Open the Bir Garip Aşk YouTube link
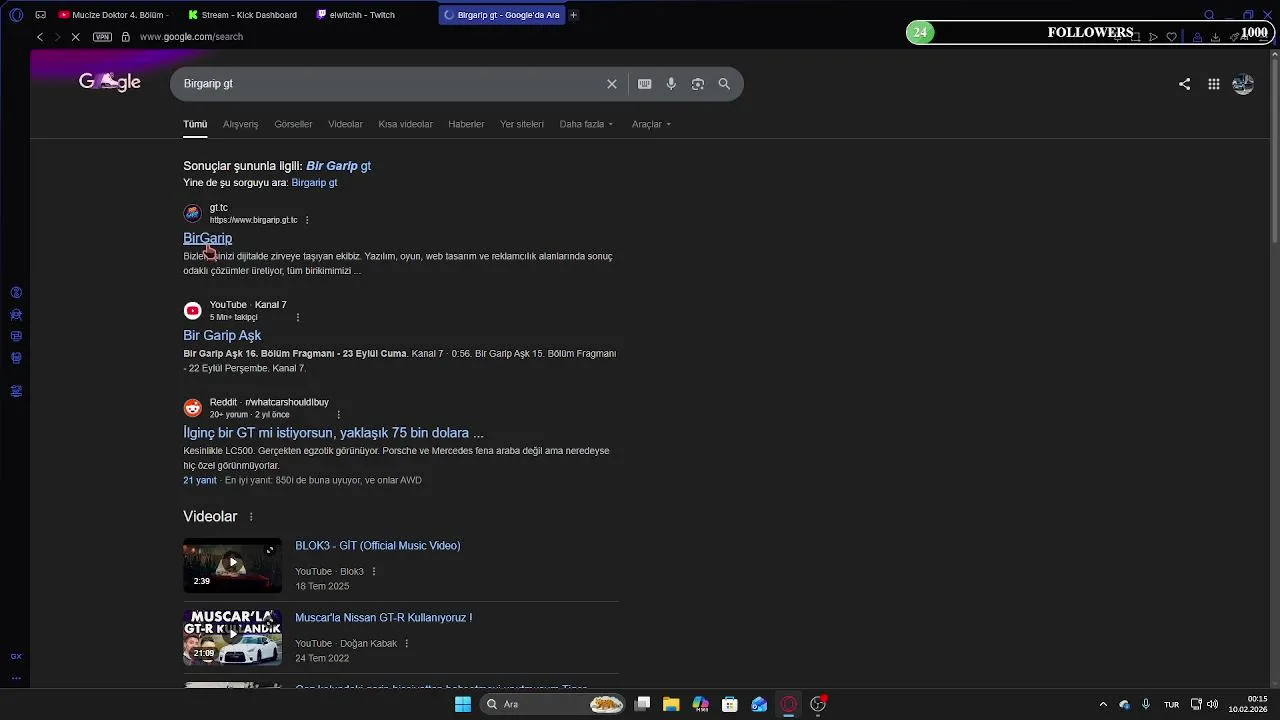The width and height of the screenshot is (1280, 720). point(222,335)
